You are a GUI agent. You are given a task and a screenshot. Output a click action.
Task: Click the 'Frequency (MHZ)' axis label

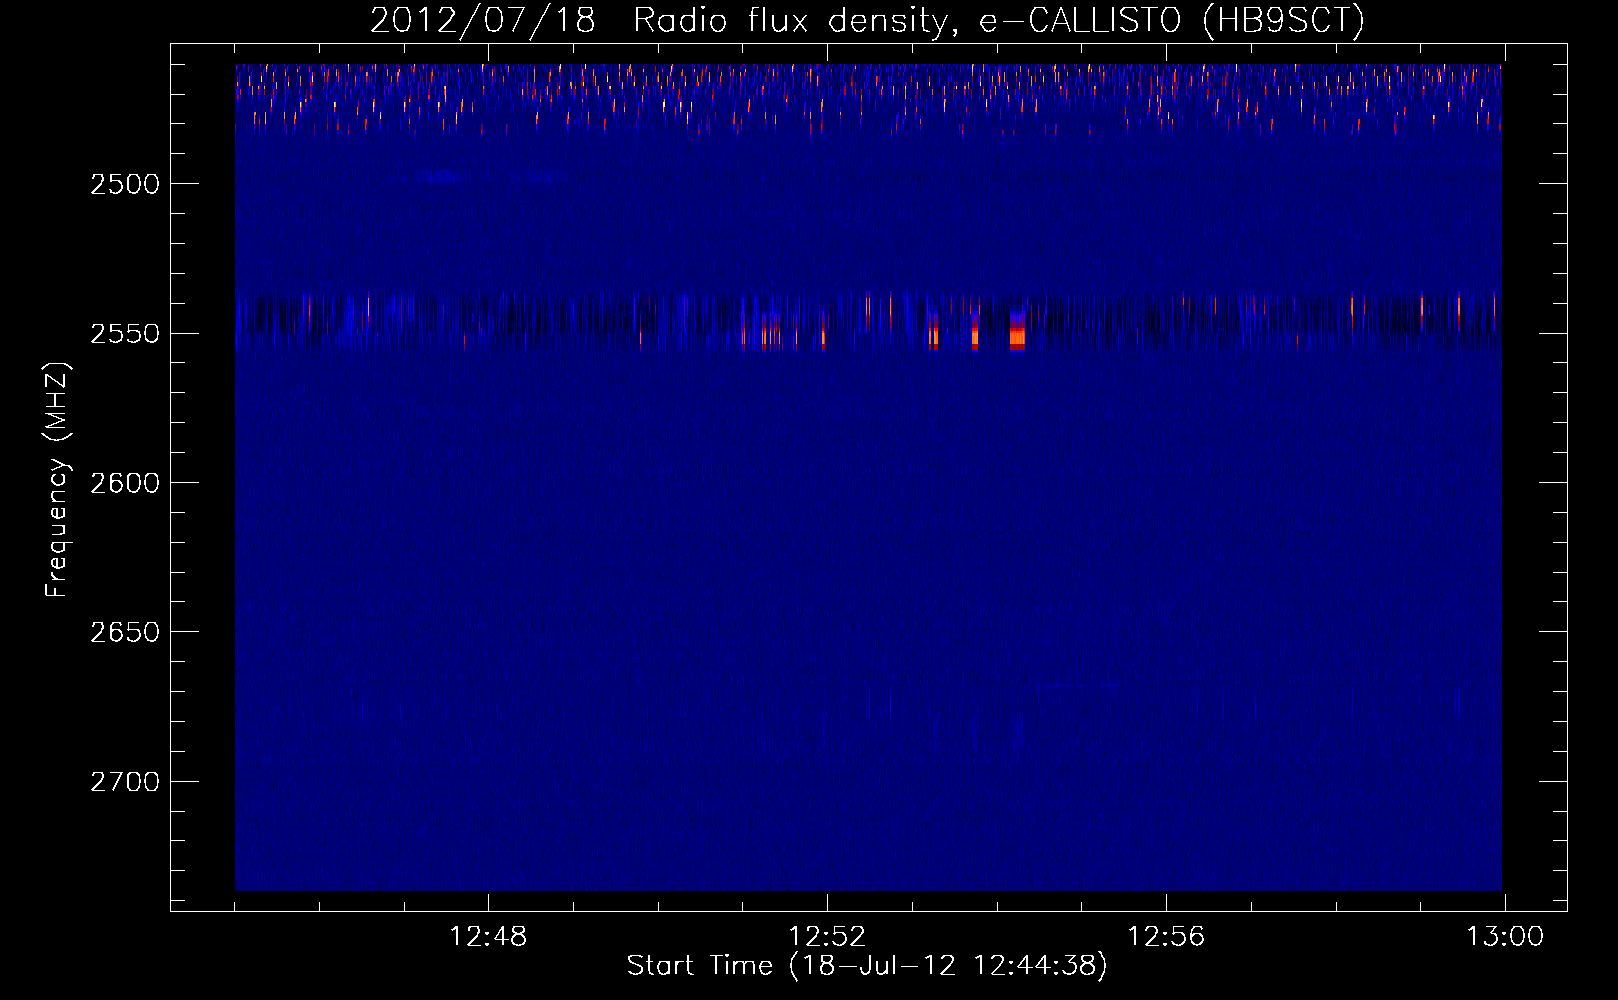(56, 480)
